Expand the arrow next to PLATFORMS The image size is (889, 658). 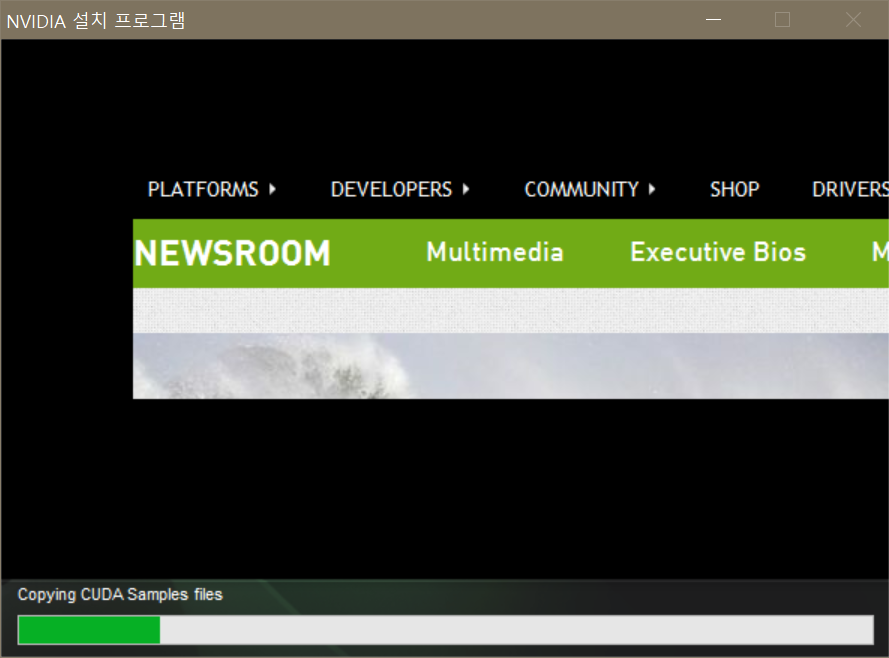[x=273, y=189]
